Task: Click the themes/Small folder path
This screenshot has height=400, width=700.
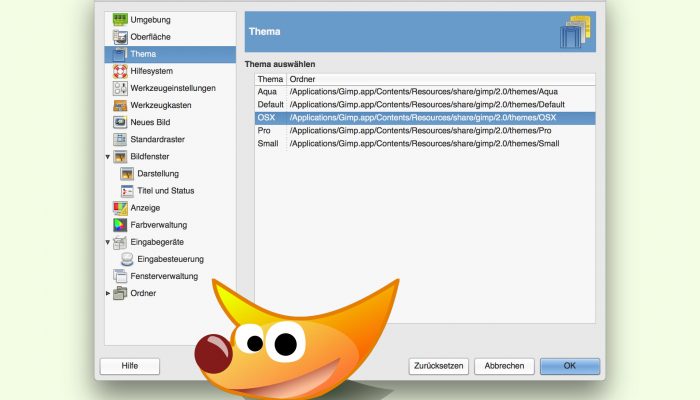Action: click(x=425, y=144)
